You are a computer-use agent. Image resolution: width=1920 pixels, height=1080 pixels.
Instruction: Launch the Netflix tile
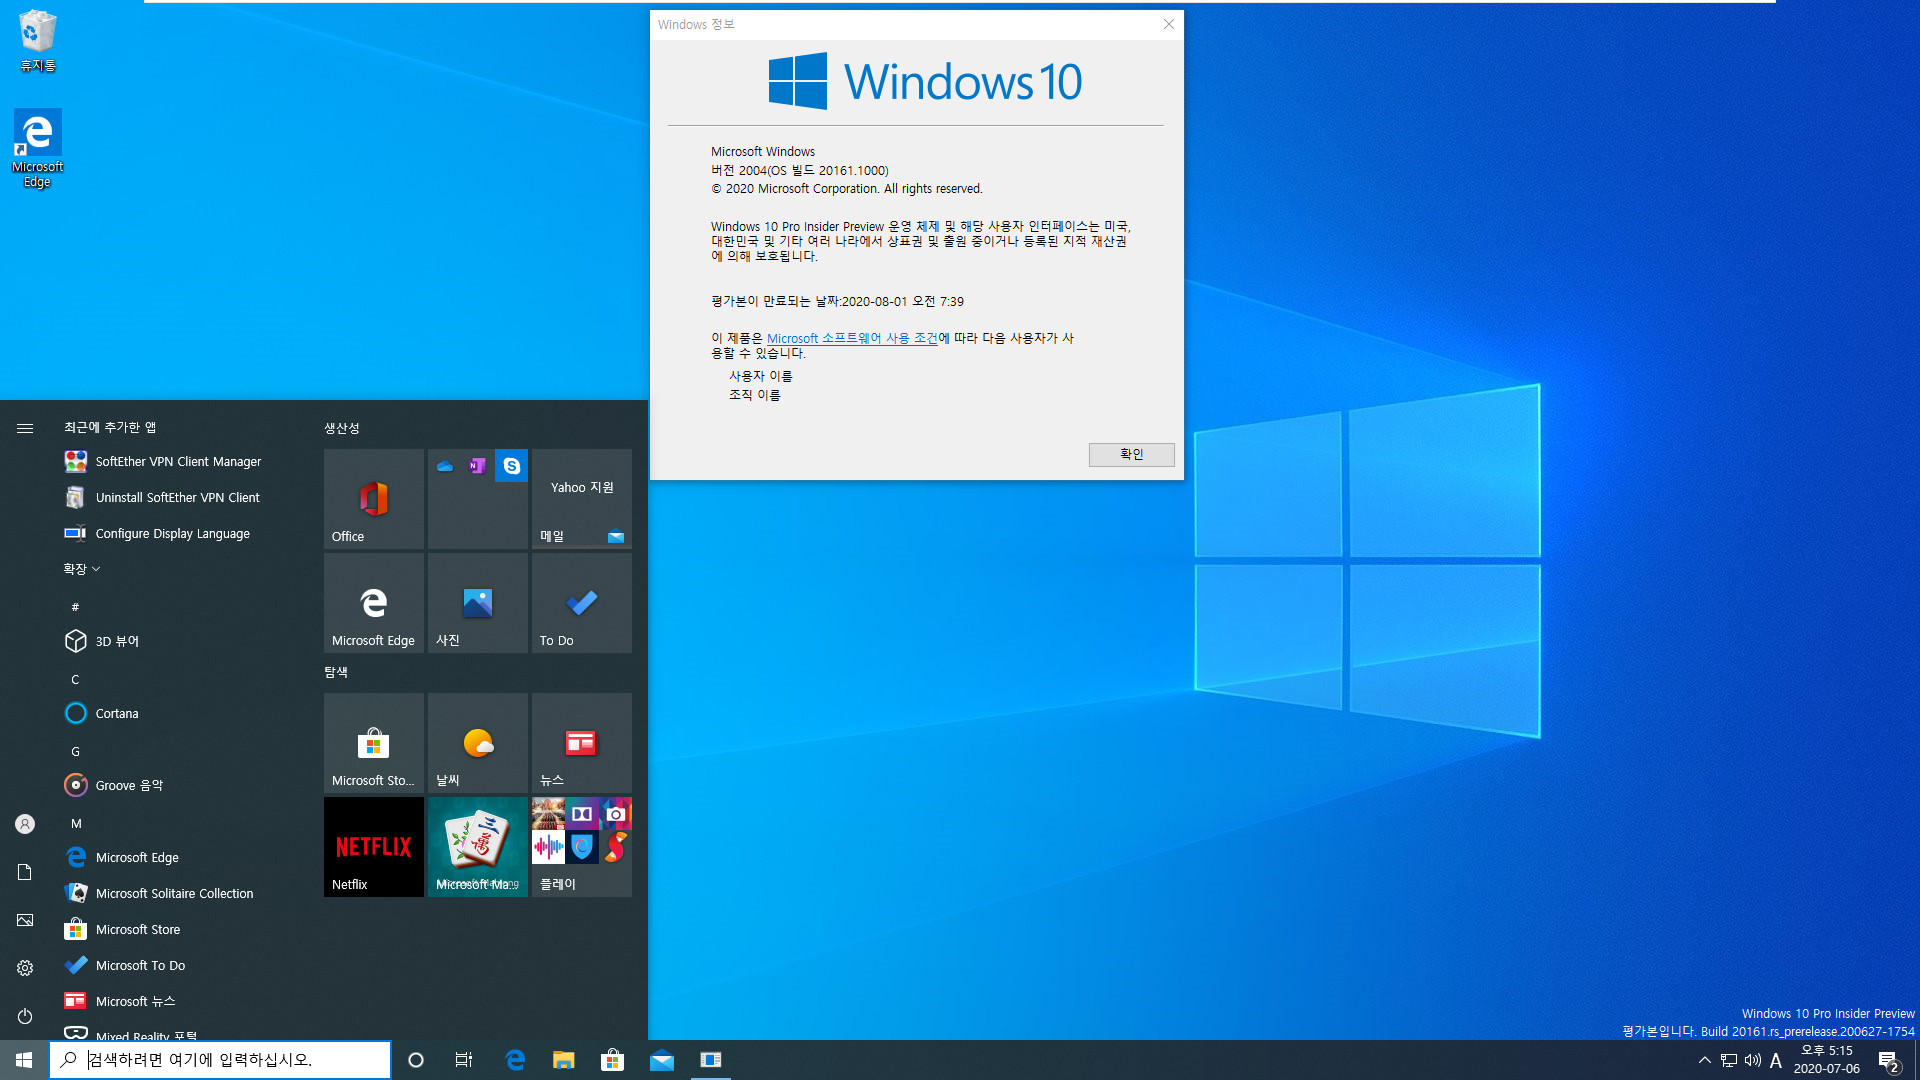374,847
